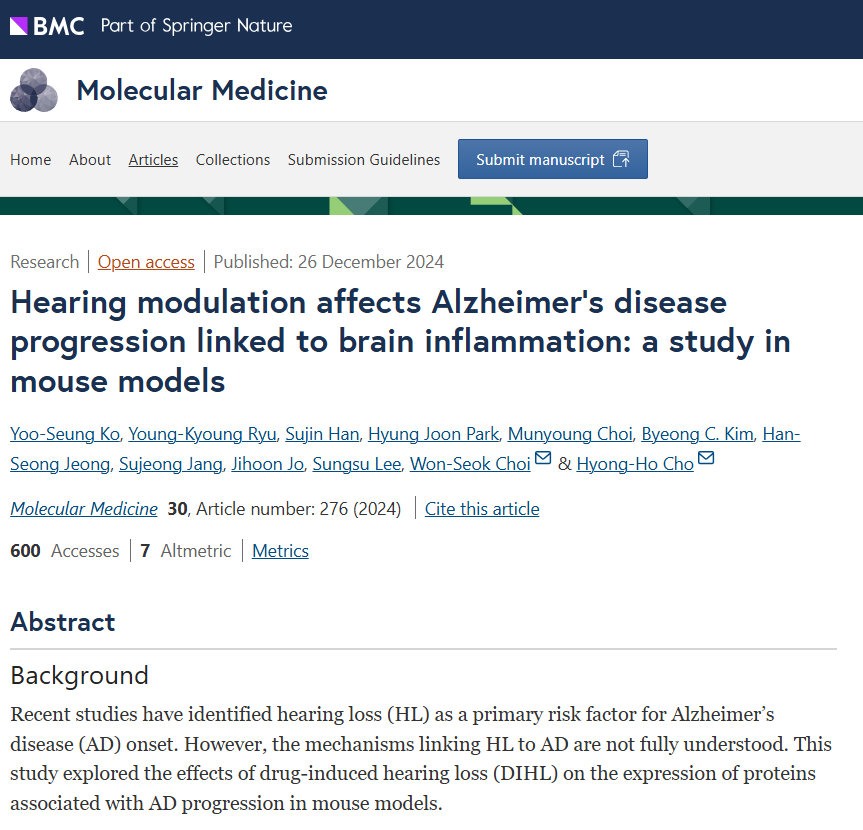Click email envelope icon beside Won-Seok Choi
The width and height of the screenshot is (863, 830).
click(543, 459)
